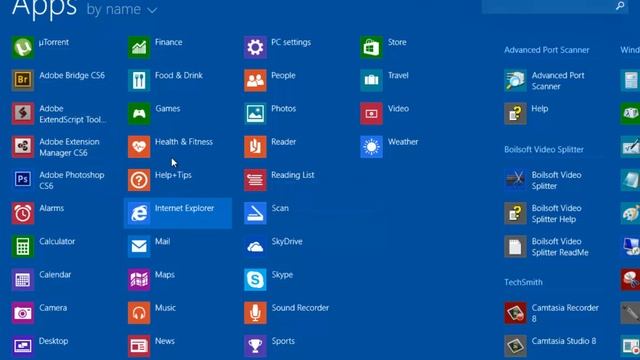Open Boilsoft Video Splitter ReadMe icon
Screen dimensions: 640x360
coord(515,246)
